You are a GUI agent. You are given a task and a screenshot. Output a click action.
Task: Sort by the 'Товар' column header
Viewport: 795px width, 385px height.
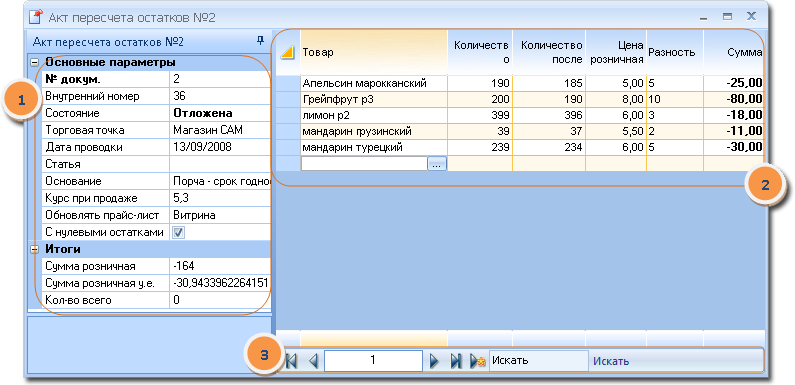(x=374, y=52)
